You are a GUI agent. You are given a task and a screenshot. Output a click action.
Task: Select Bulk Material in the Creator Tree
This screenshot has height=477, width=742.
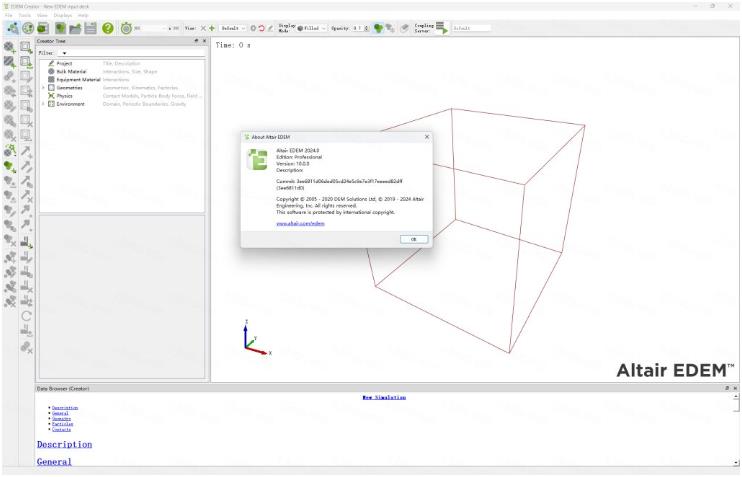(71, 71)
